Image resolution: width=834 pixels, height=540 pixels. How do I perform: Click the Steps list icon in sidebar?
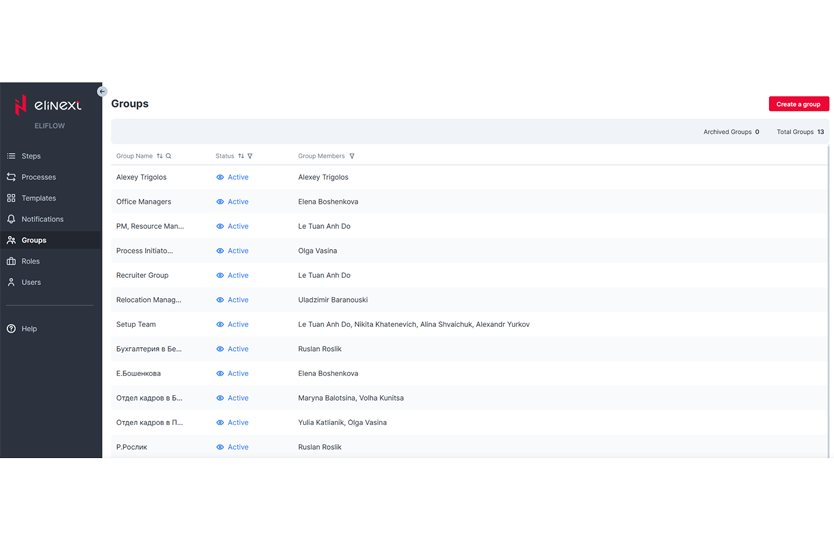tap(11, 156)
